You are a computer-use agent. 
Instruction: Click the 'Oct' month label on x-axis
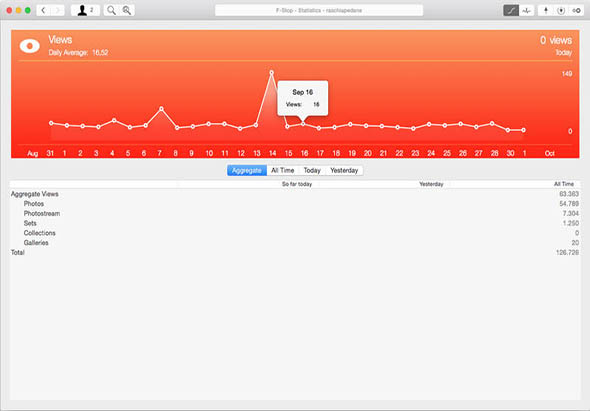pyautogui.click(x=549, y=154)
